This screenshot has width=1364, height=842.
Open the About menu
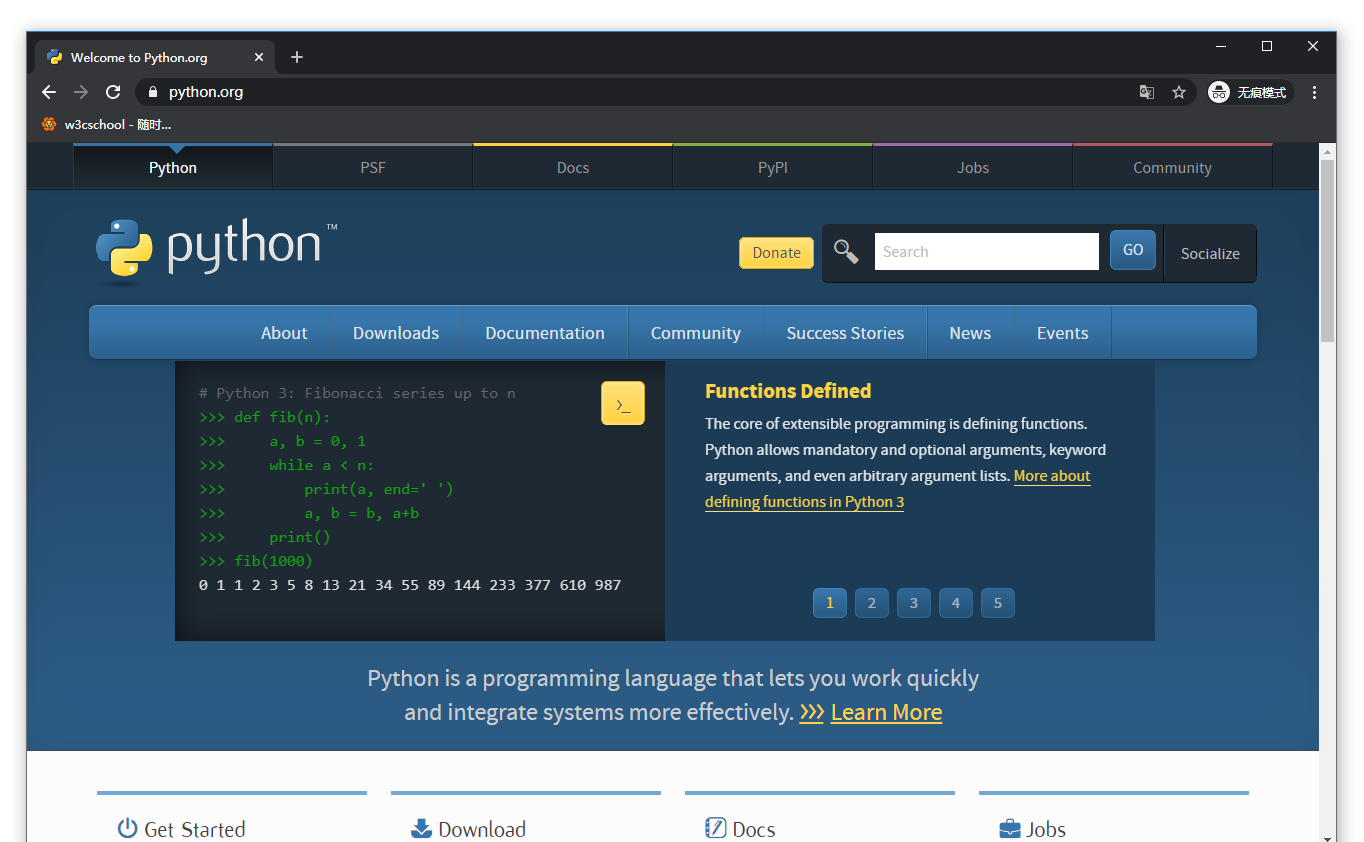[x=284, y=333]
